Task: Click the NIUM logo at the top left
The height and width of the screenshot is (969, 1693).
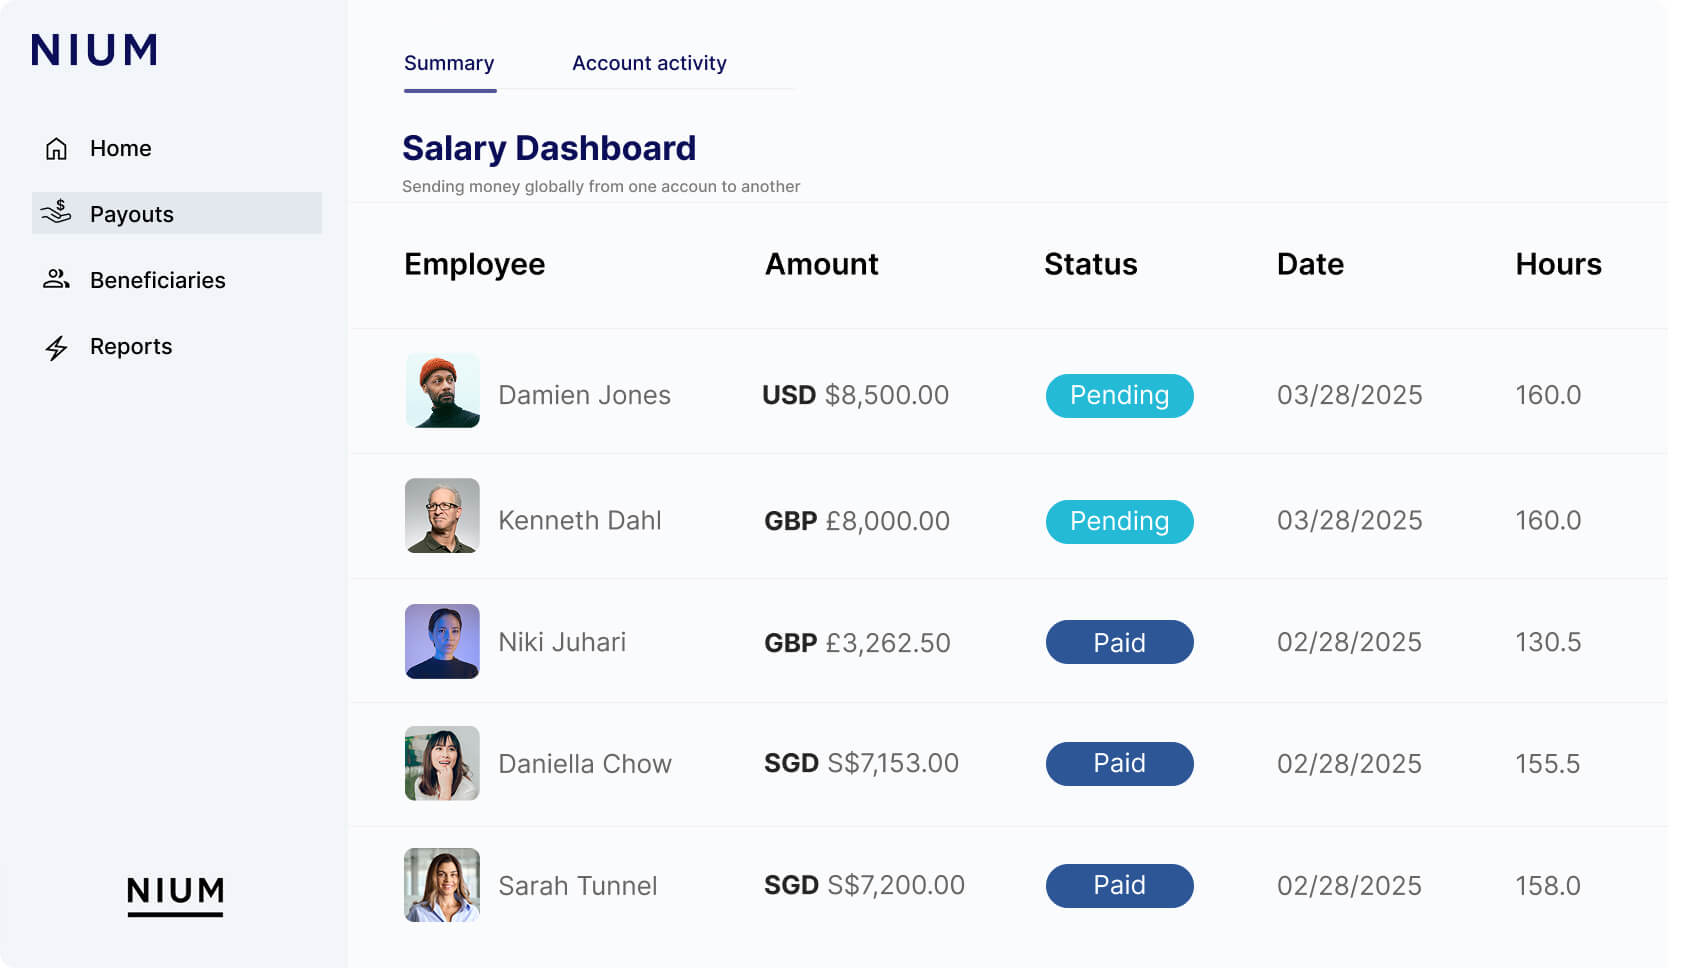Action: [93, 50]
